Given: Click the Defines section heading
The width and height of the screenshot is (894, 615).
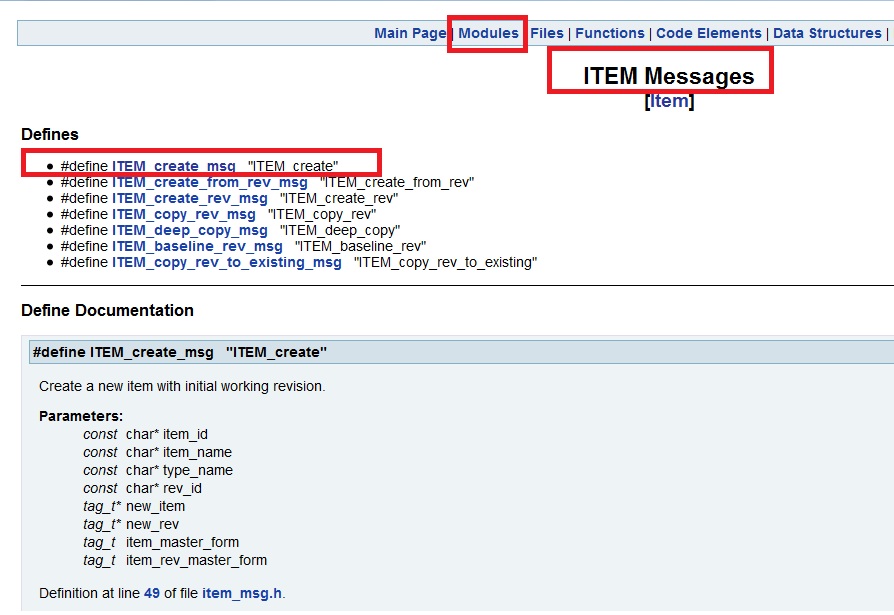Looking at the screenshot, I should tap(51, 134).
